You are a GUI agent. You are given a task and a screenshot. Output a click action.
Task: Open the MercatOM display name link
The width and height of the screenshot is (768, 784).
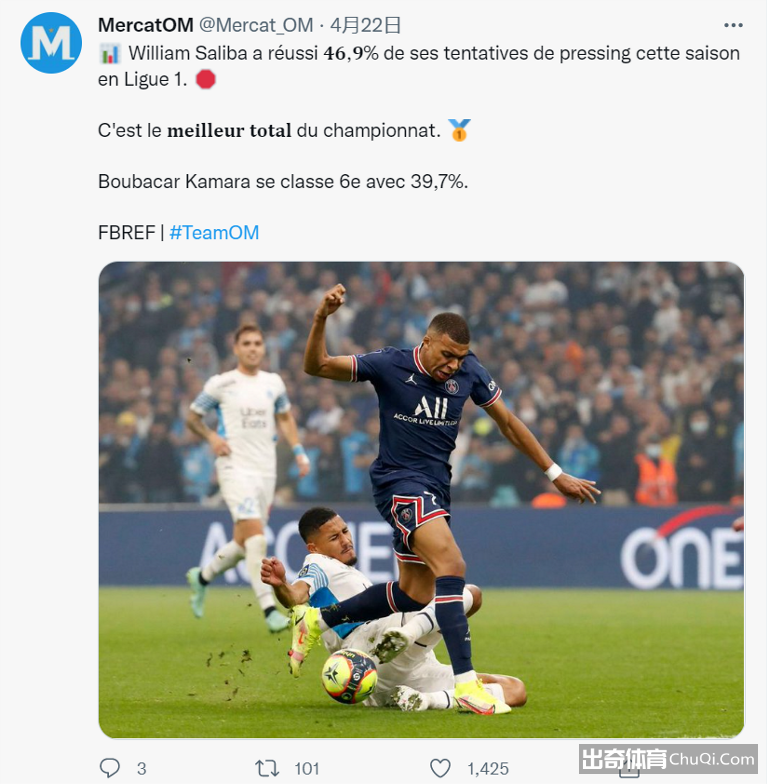[x=146, y=25]
